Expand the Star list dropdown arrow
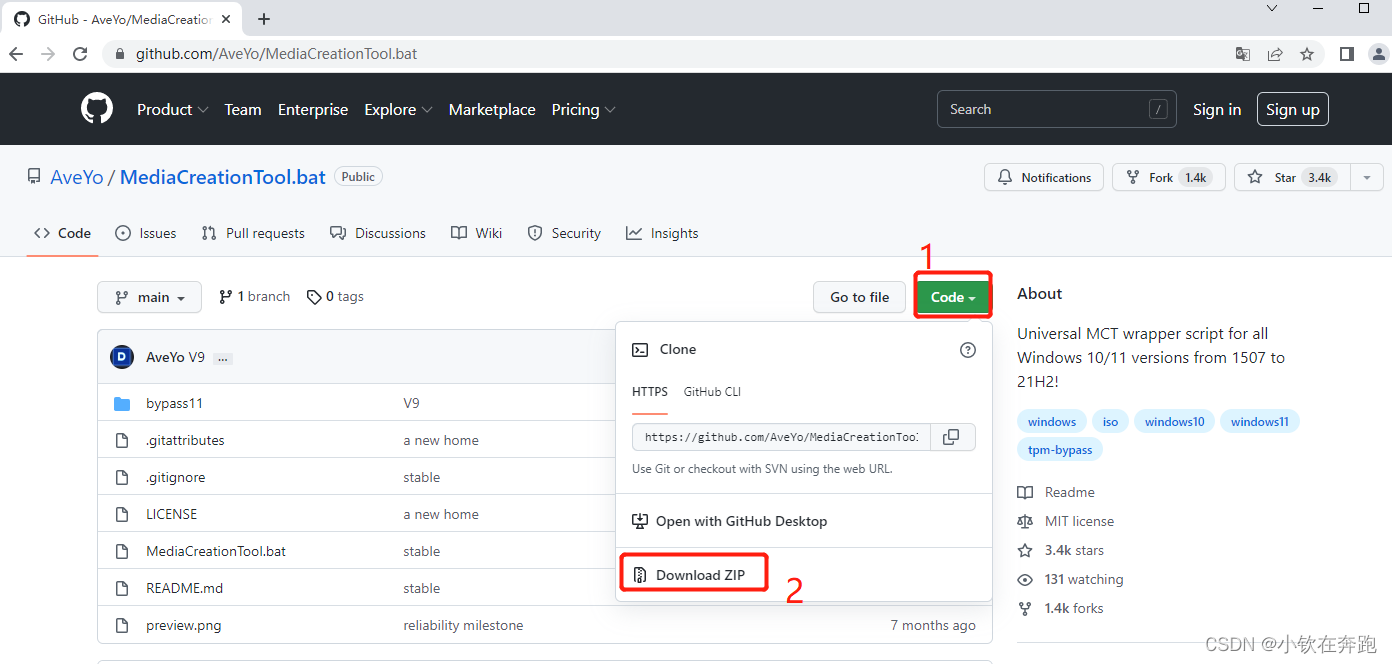This screenshot has height=664, width=1392. 1367,177
